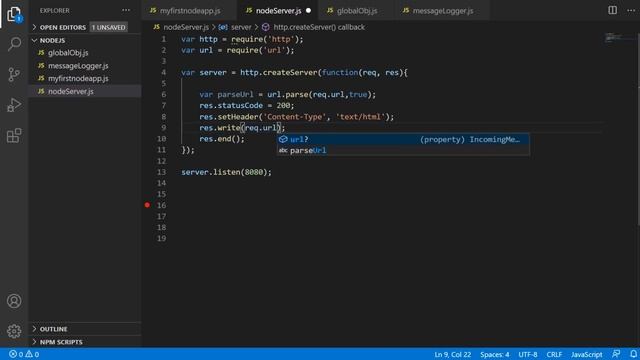Click the EXPLORER panel title
This screenshot has height=360, width=640.
click(x=55, y=10)
